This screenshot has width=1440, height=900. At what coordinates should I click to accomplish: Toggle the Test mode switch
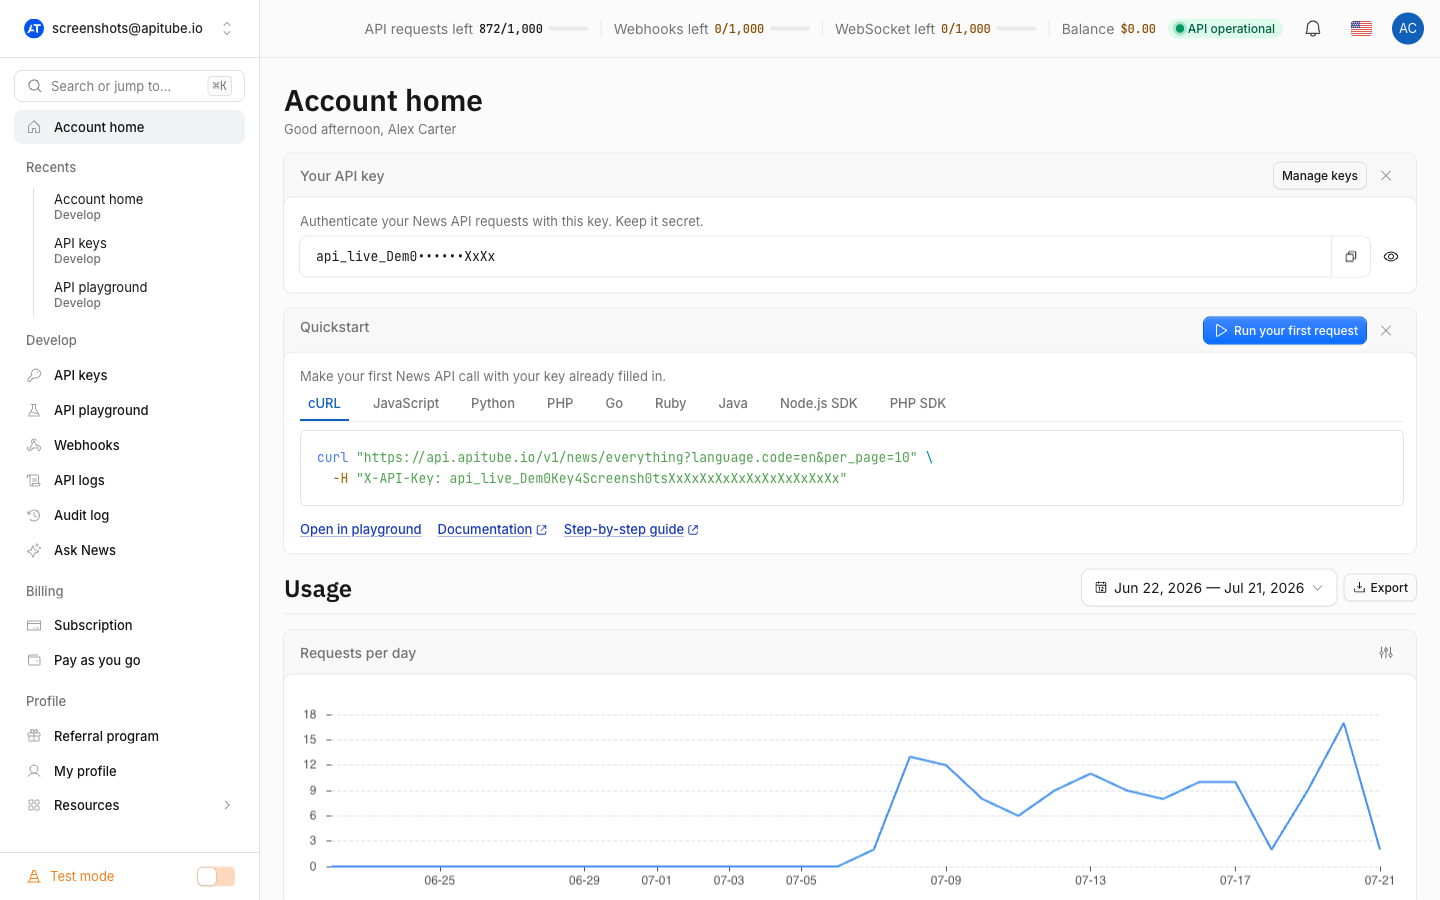[216, 877]
